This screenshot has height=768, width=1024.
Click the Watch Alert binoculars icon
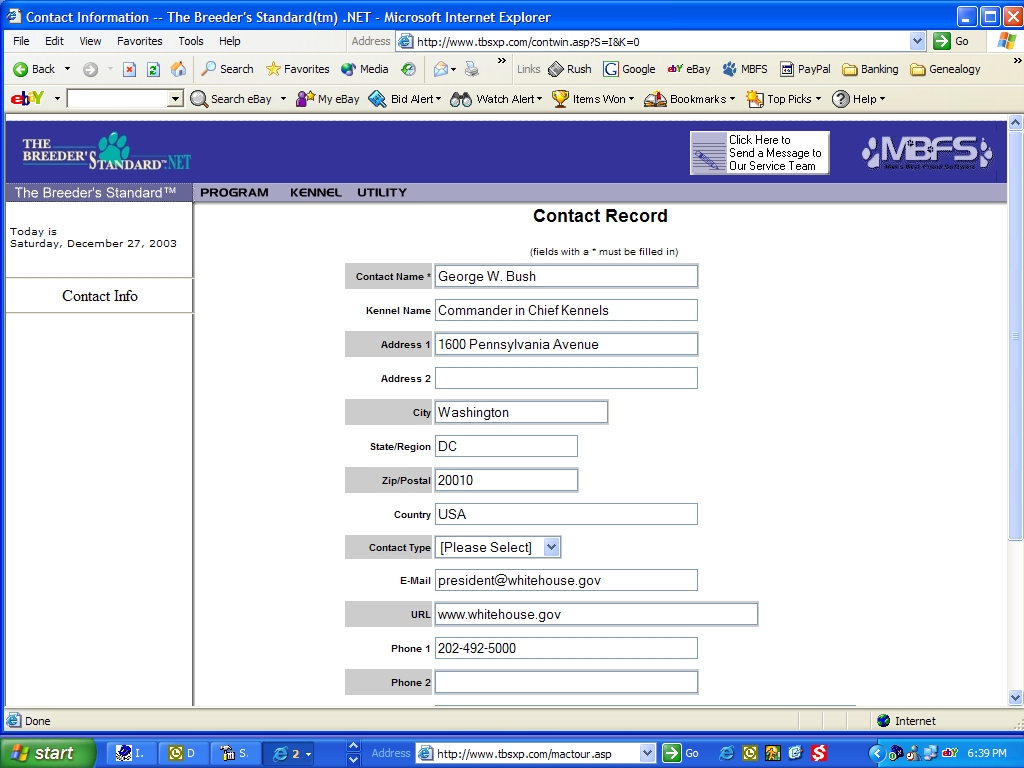pyautogui.click(x=461, y=99)
